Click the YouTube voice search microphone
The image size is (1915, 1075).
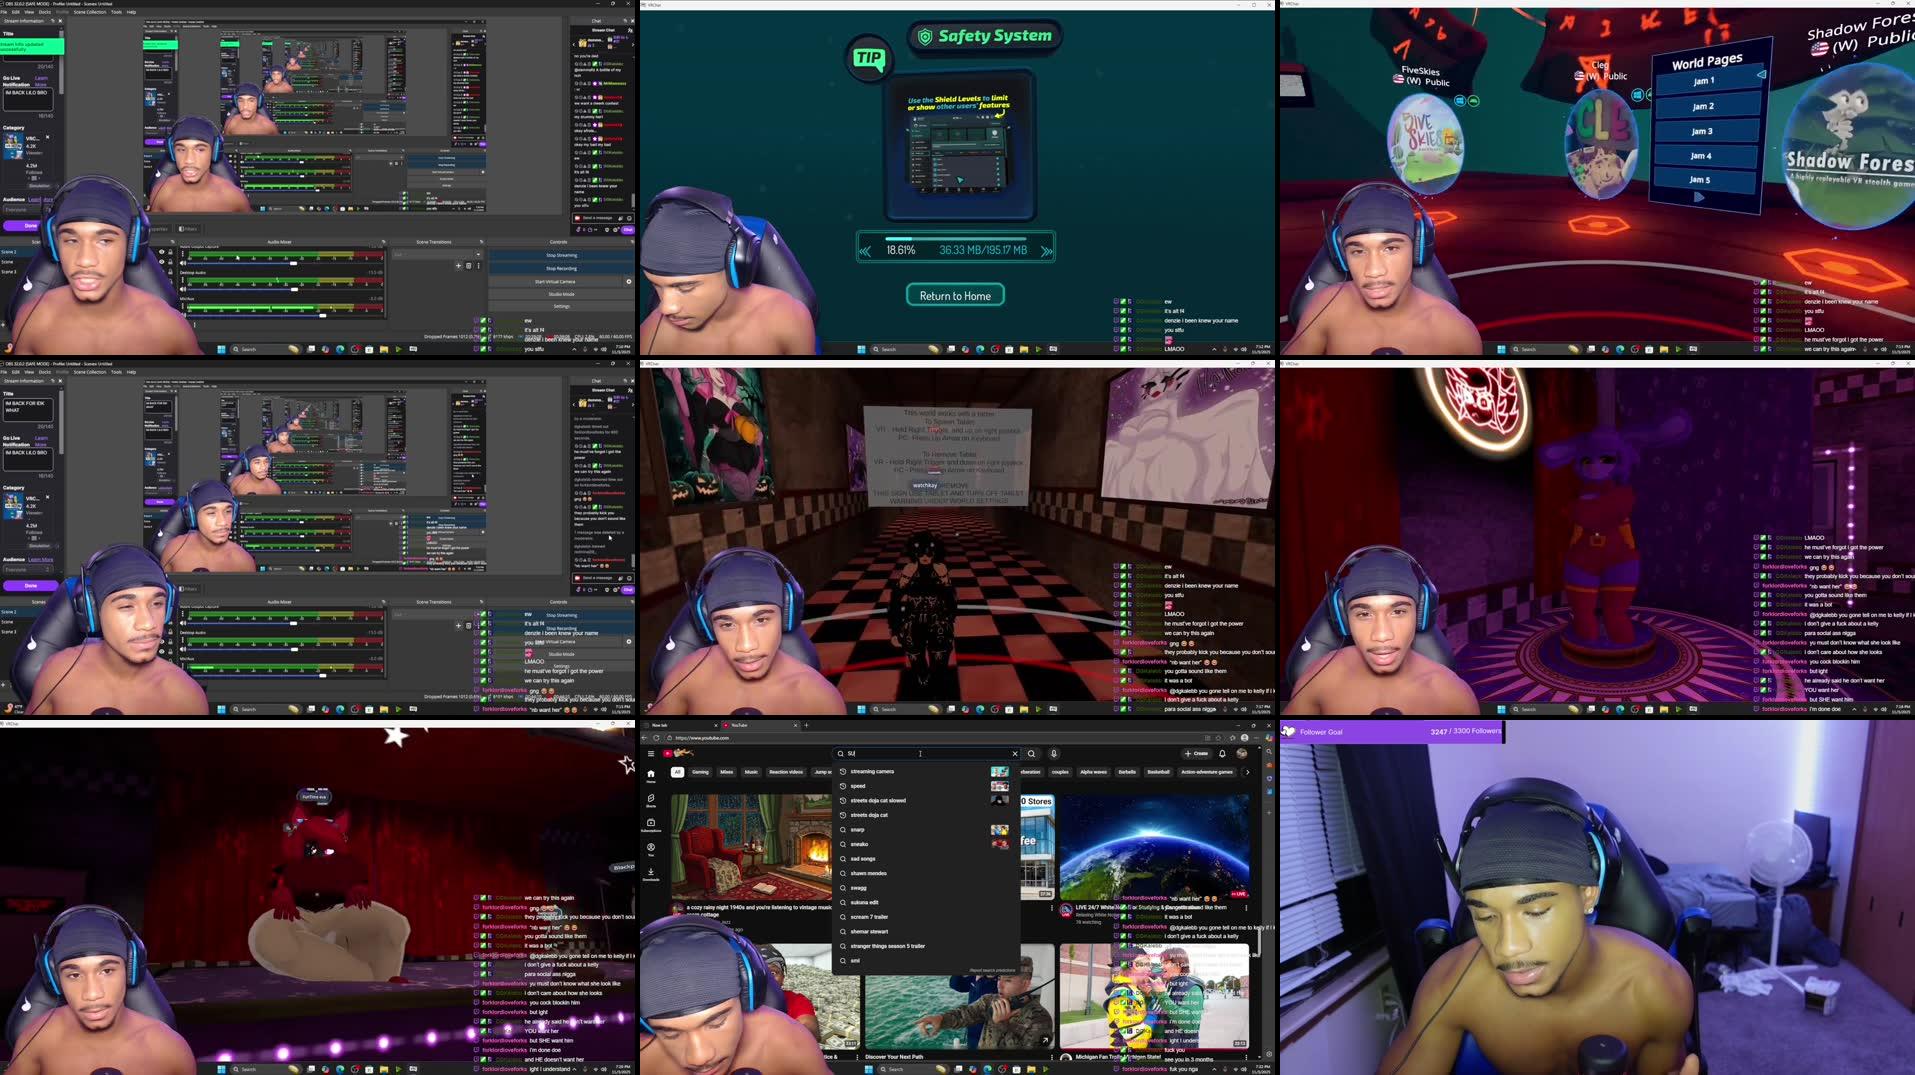[x=1055, y=753]
